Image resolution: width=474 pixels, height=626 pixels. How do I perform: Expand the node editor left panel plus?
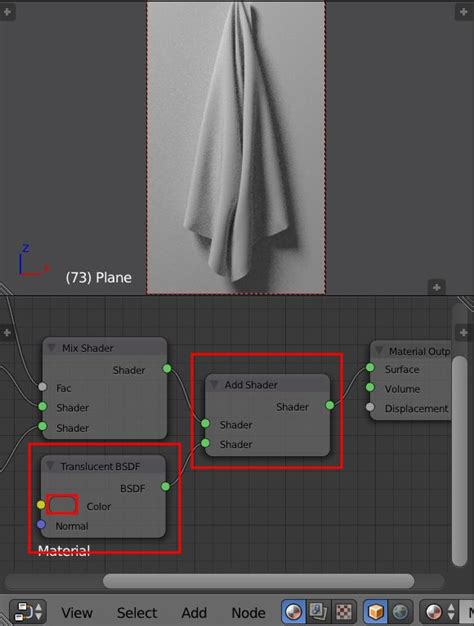click(6, 333)
